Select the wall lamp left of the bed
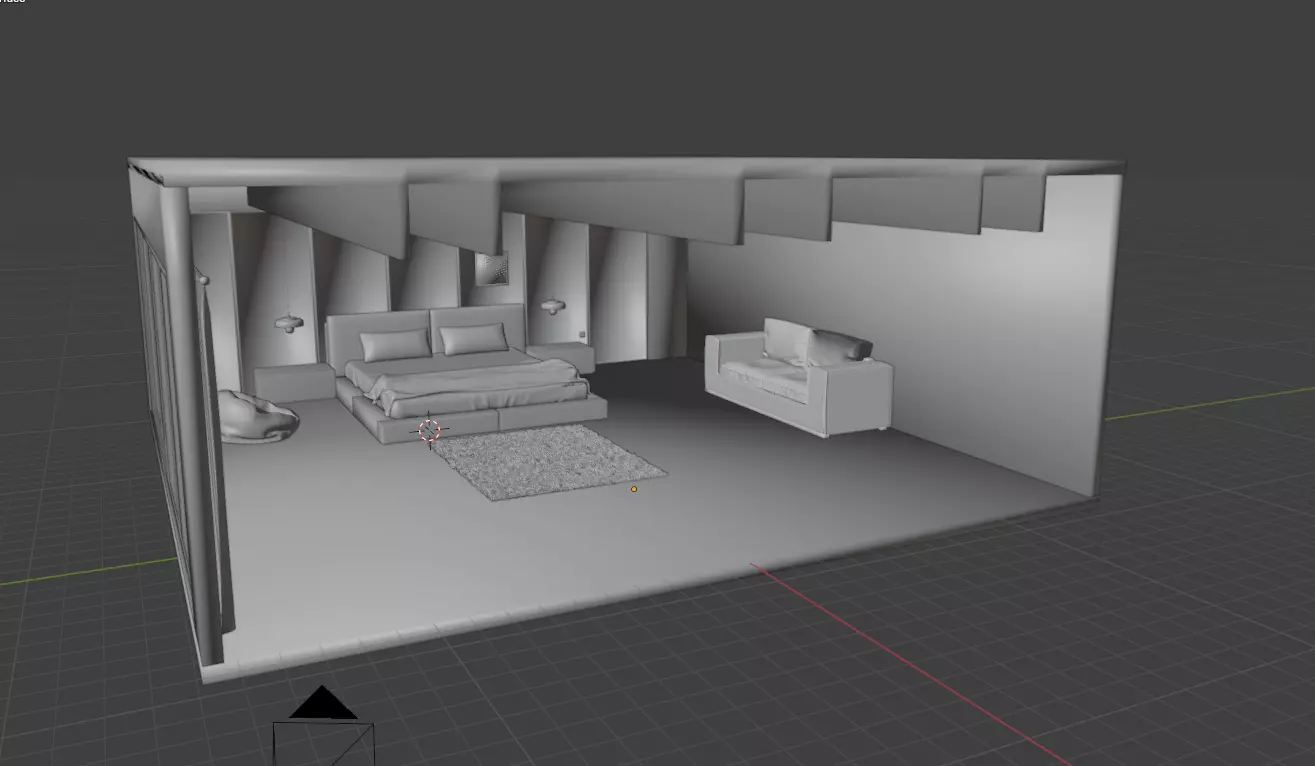This screenshot has height=766, width=1315. 290,322
